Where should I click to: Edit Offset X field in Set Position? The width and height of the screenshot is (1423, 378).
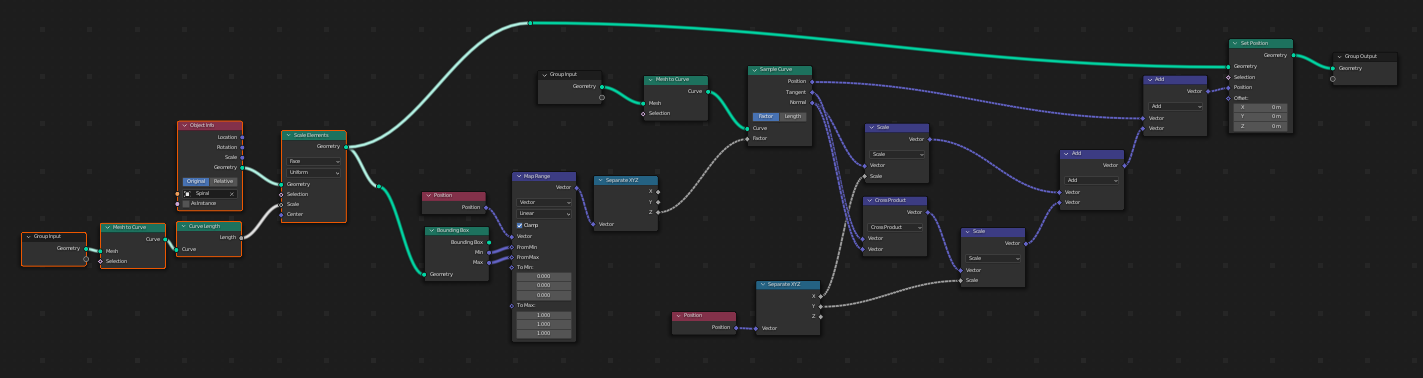[x=1261, y=107]
